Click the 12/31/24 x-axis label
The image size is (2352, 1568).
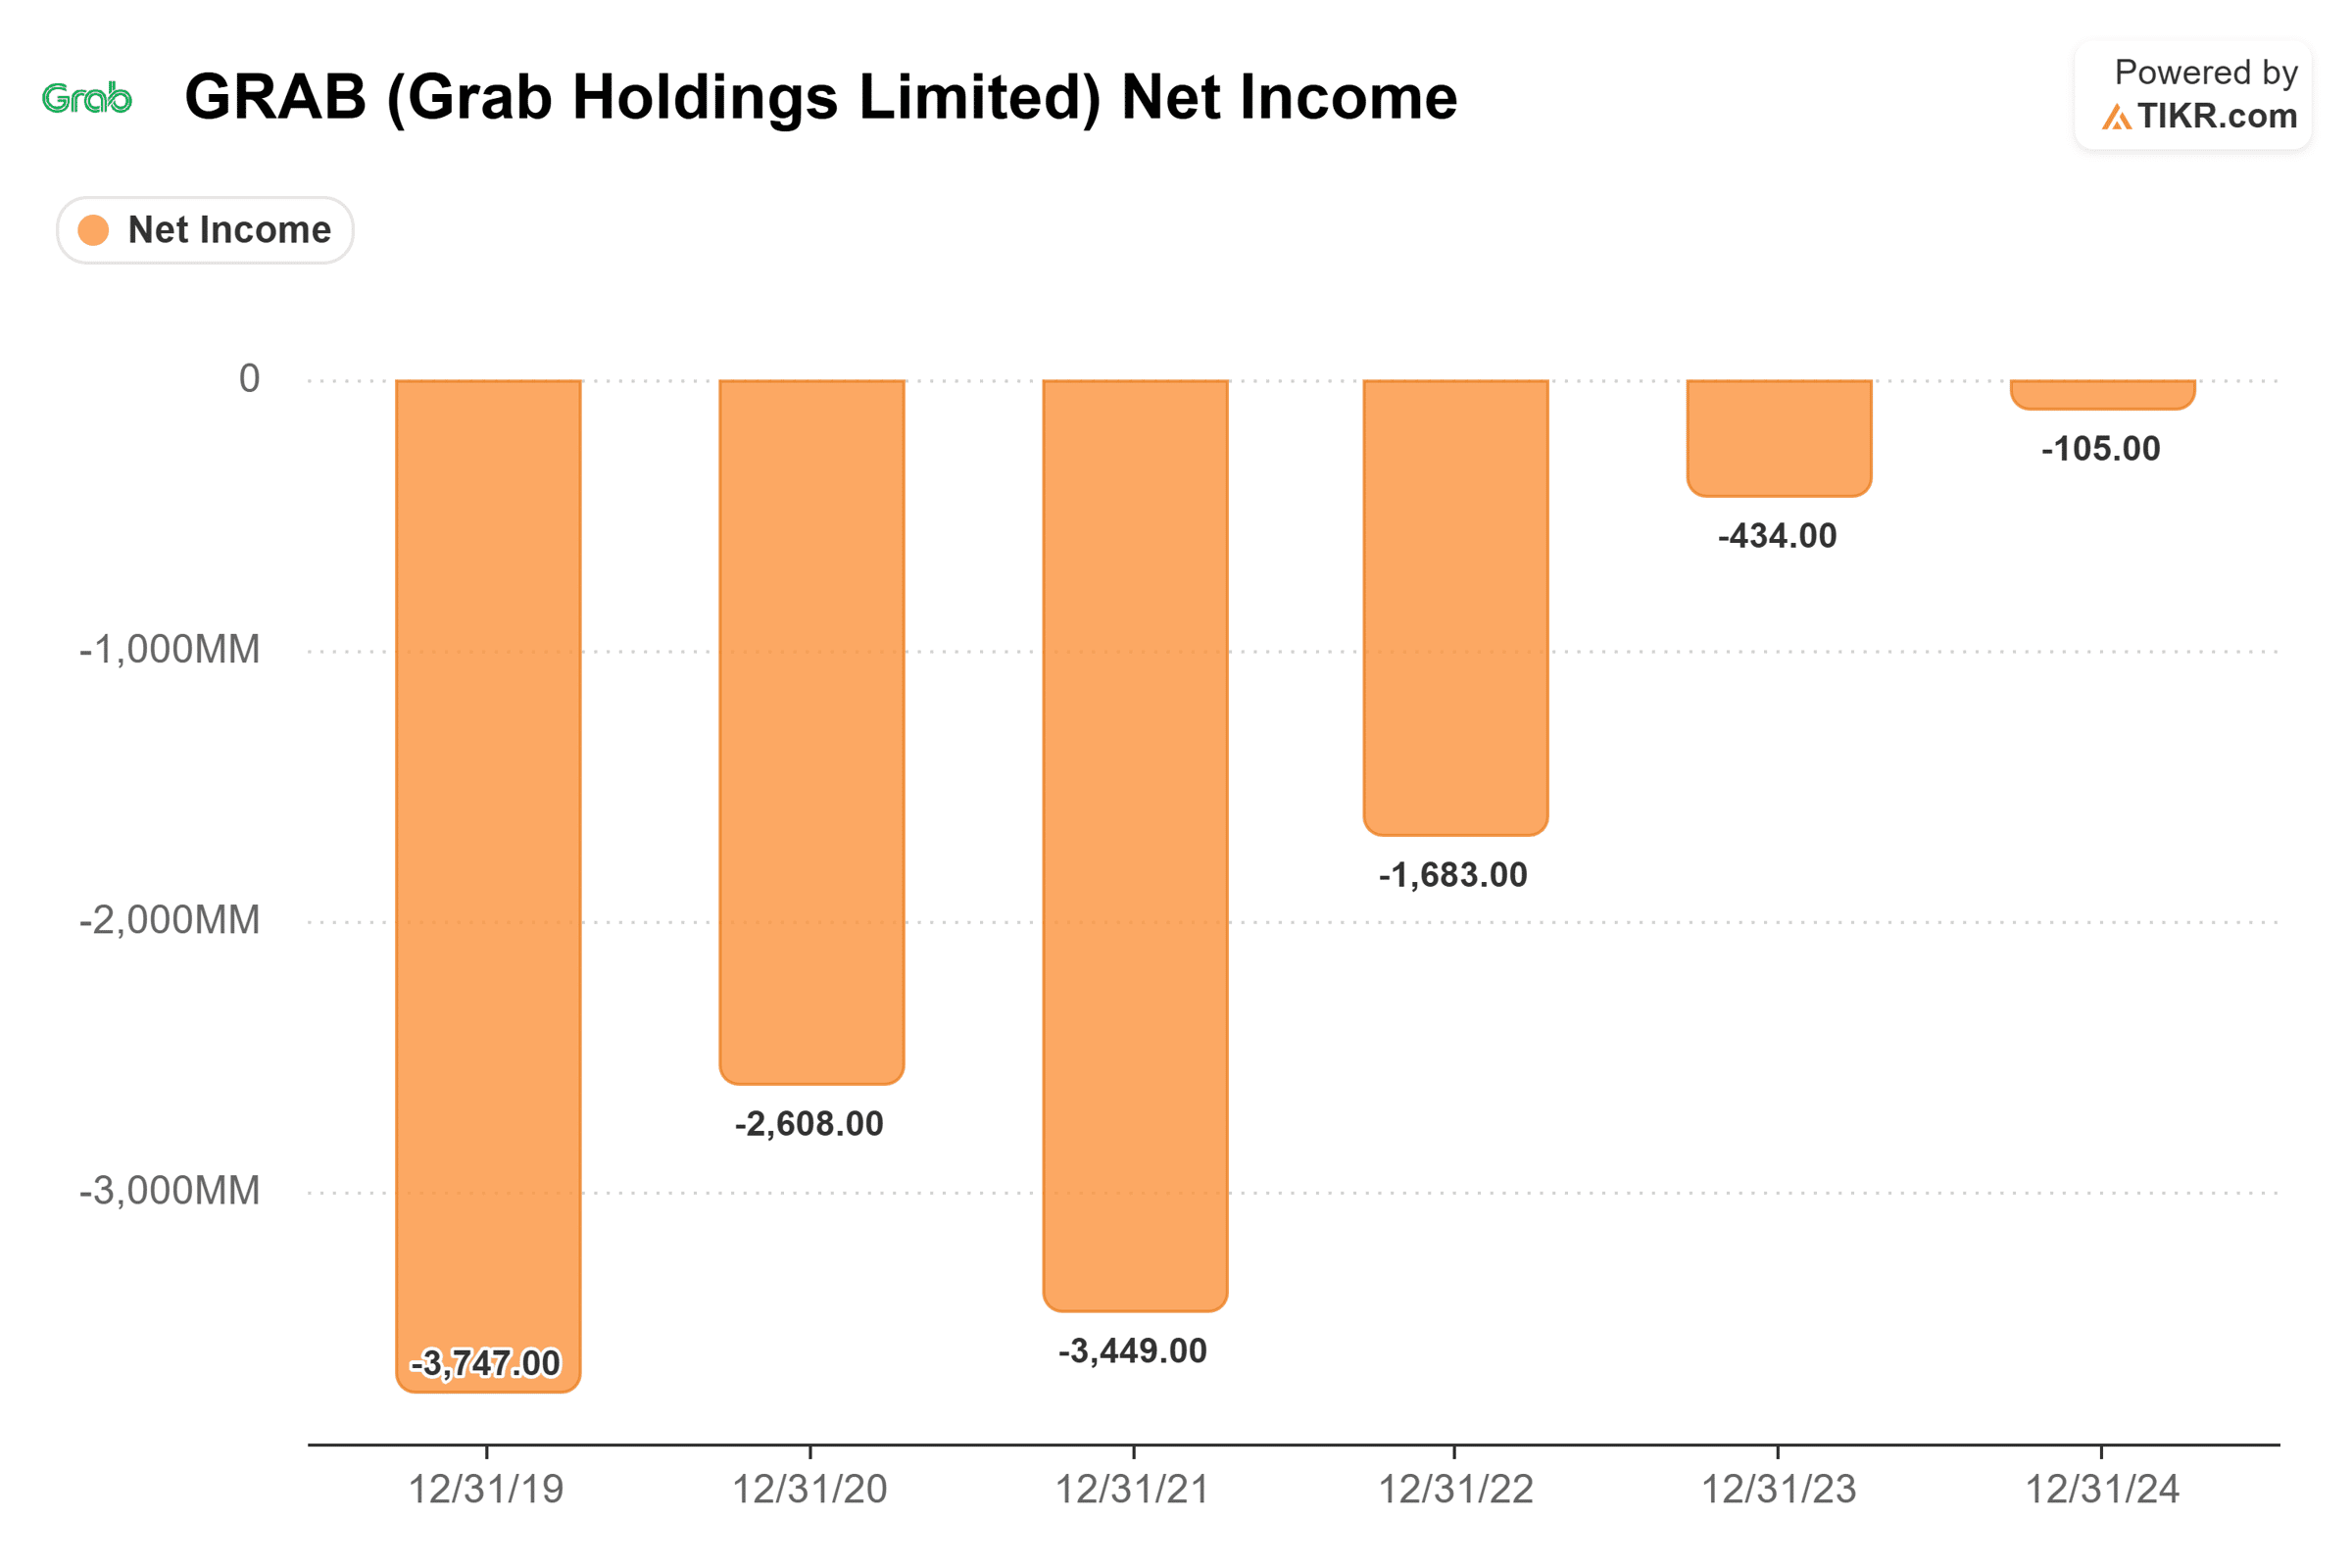[x=2102, y=1489]
